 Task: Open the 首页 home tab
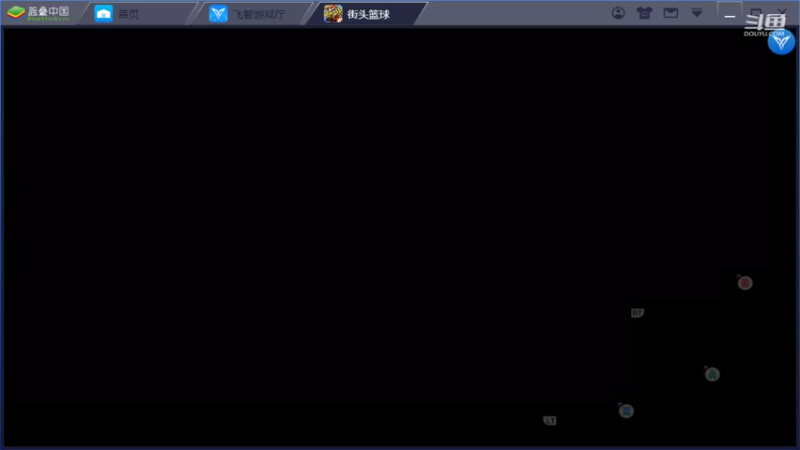point(137,14)
